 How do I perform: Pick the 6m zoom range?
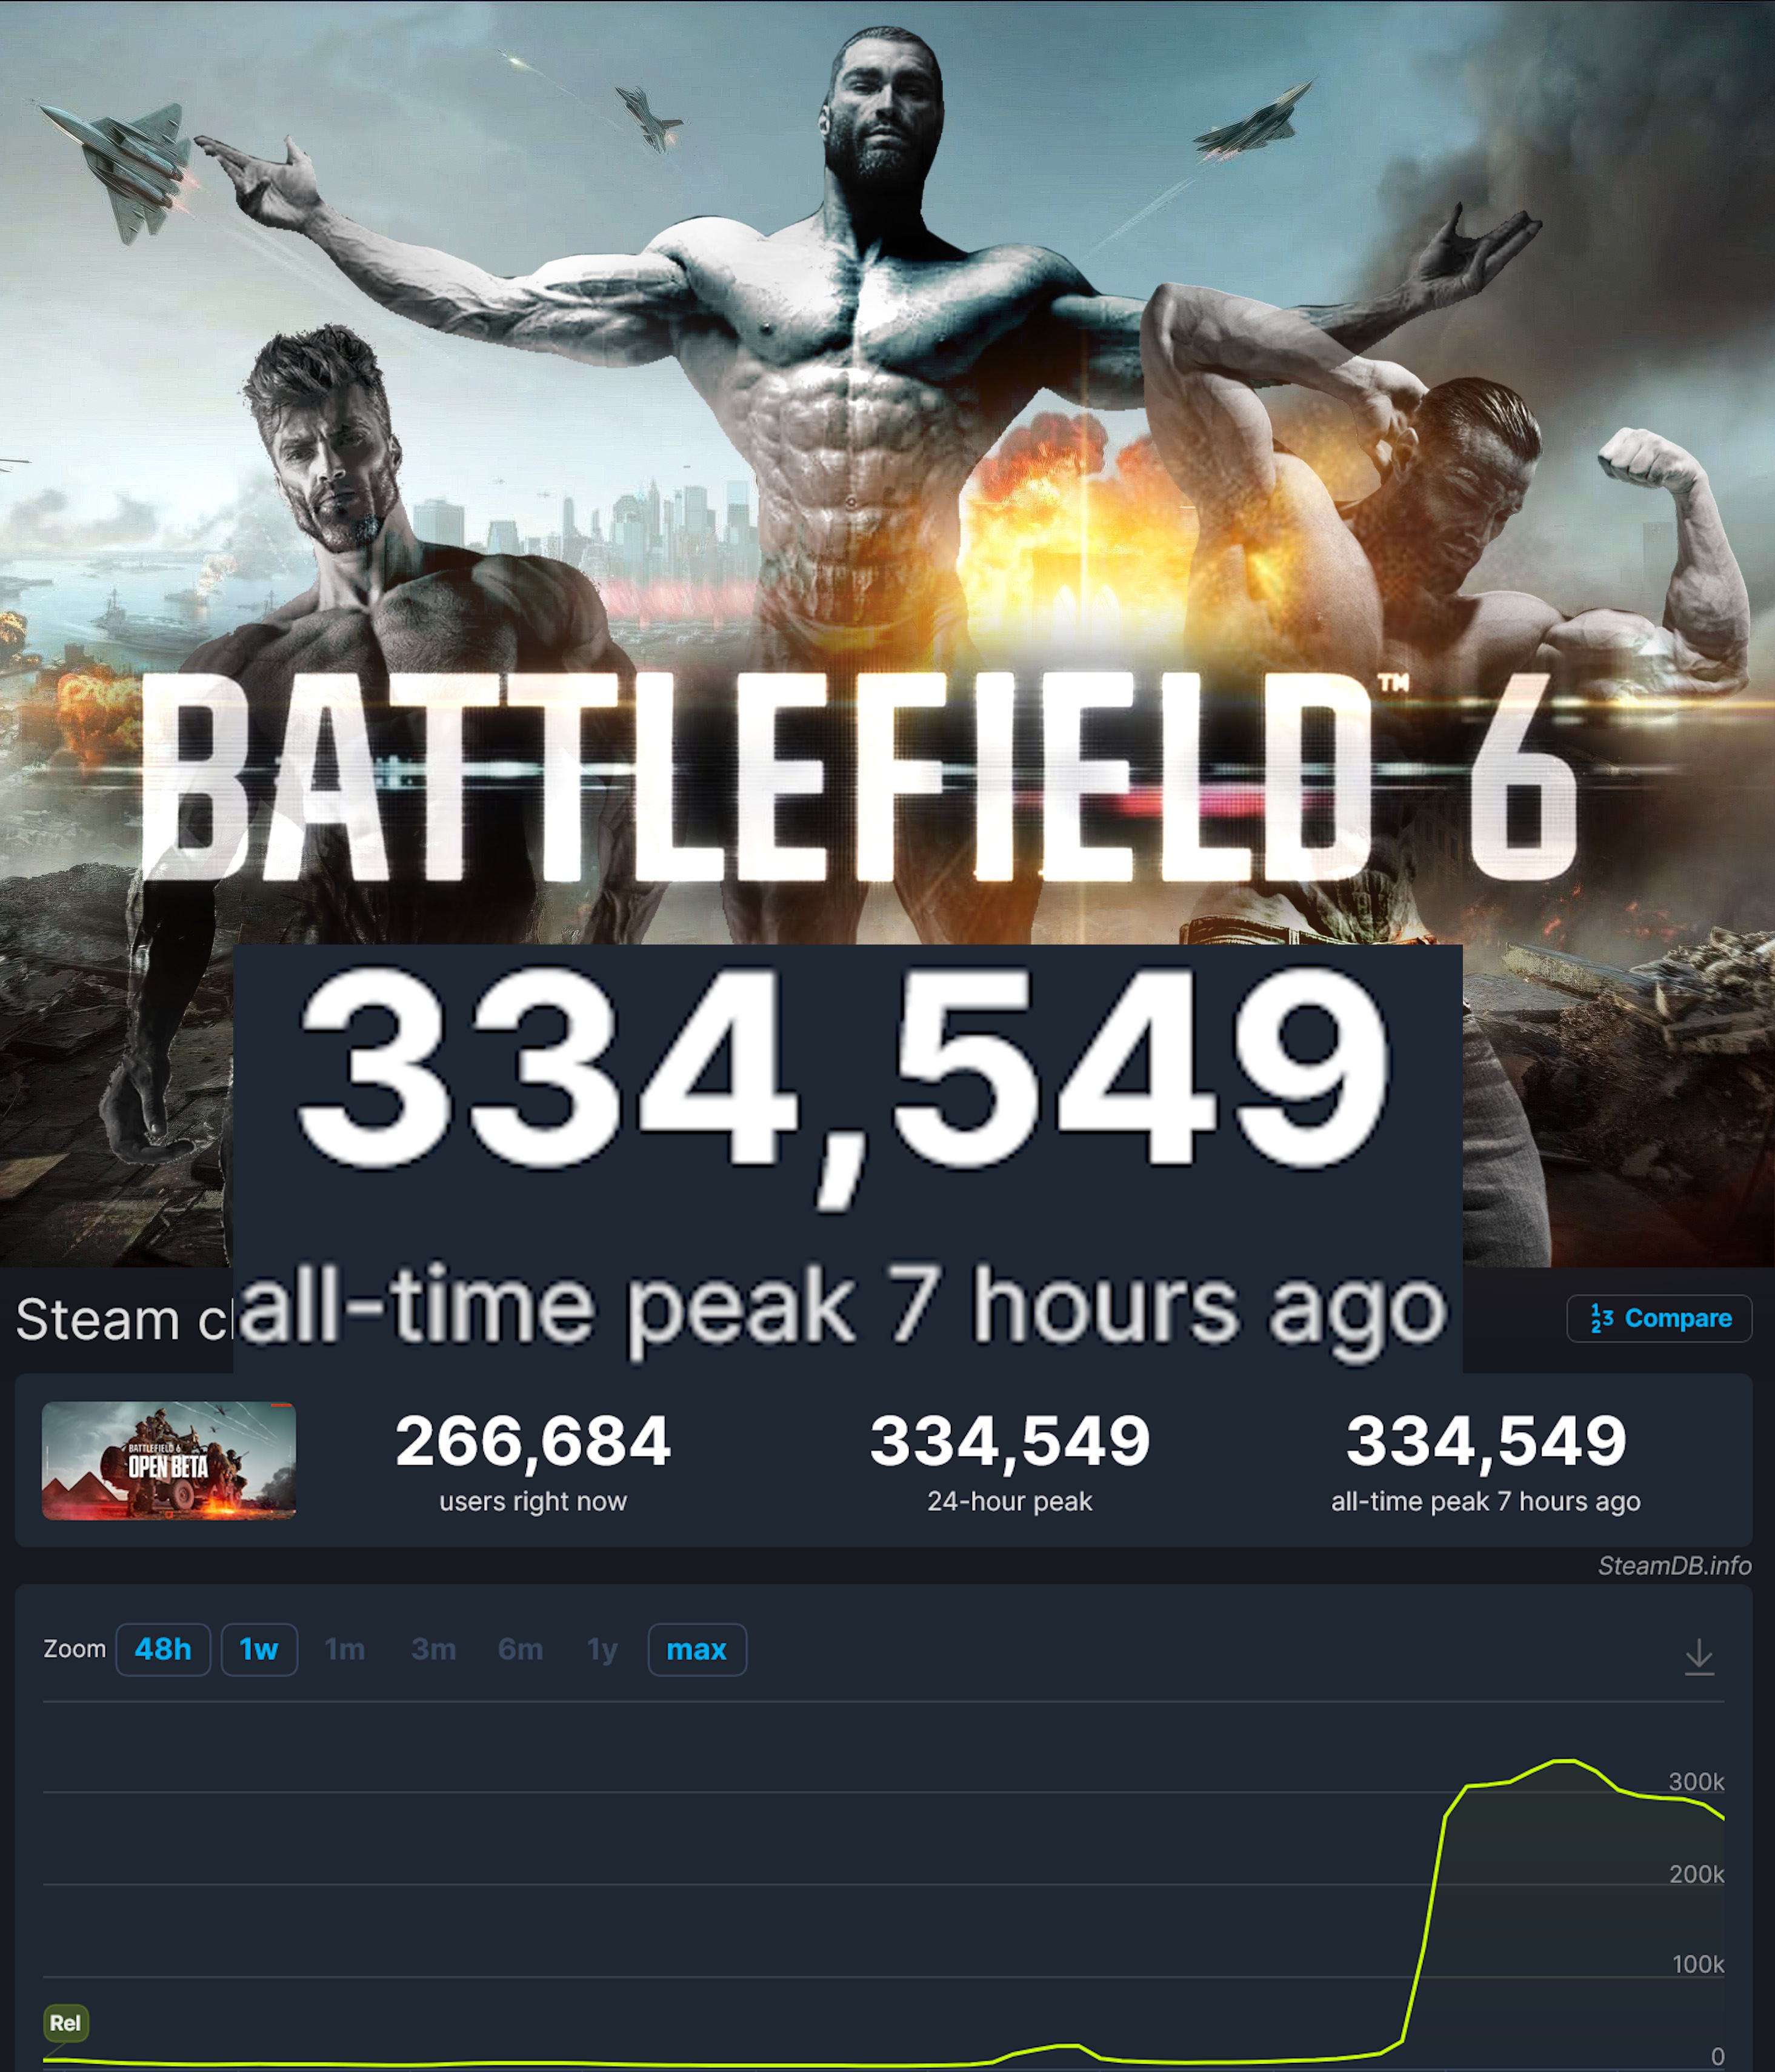520,1649
